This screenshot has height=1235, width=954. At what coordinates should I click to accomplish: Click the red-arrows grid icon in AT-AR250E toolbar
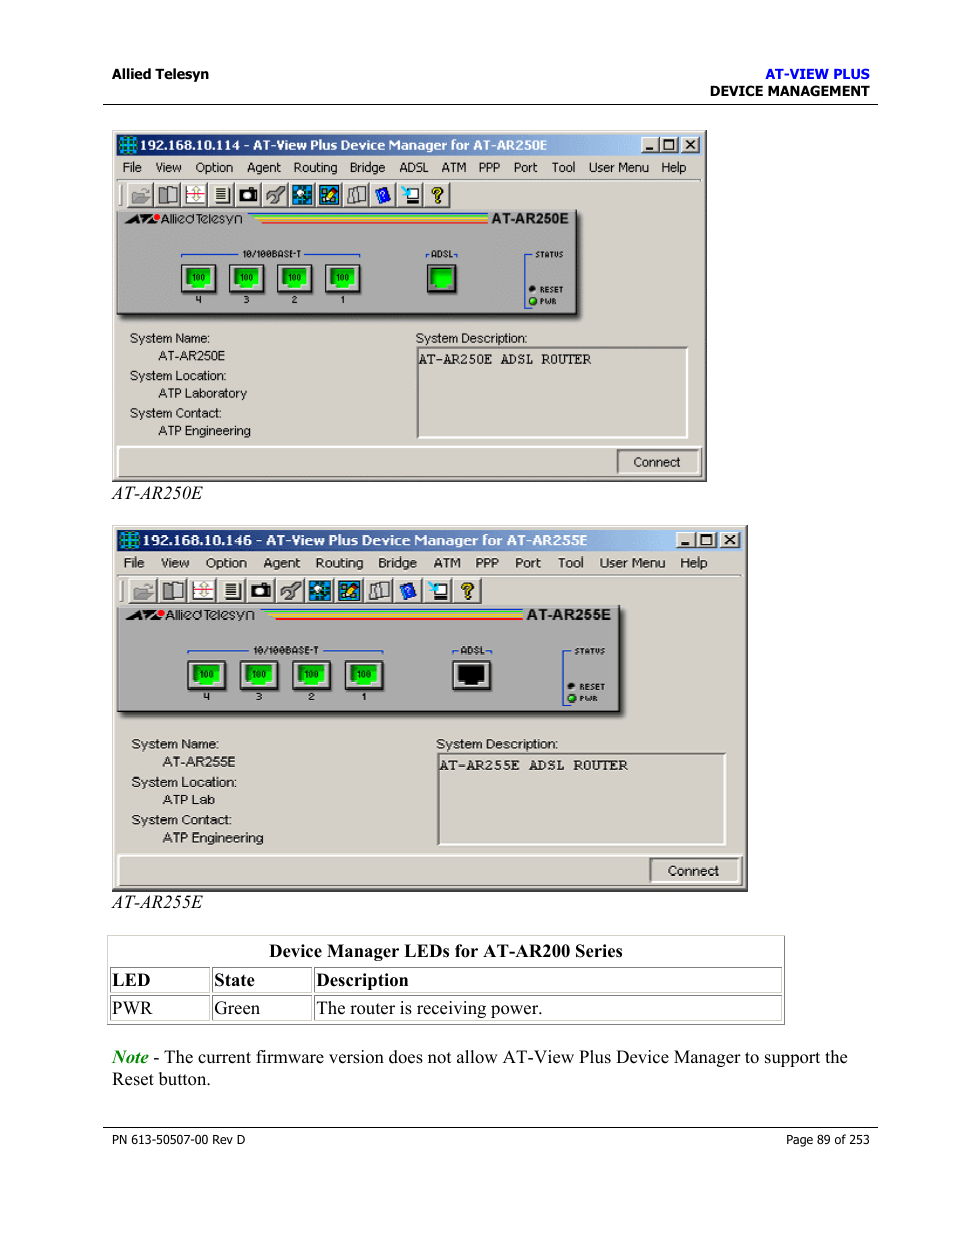(x=195, y=195)
